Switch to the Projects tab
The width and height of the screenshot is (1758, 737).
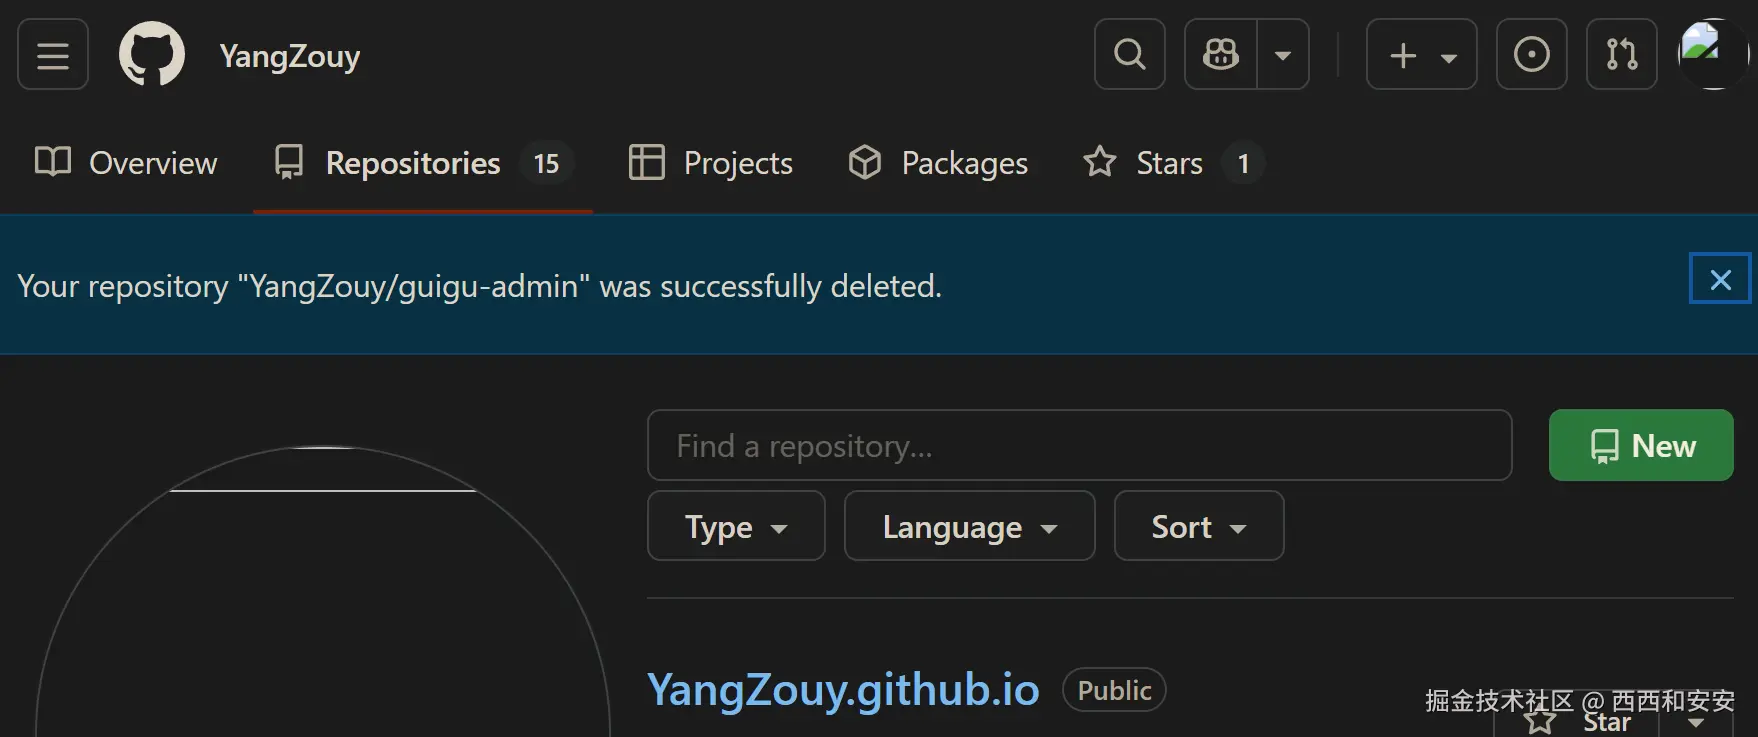[x=710, y=163]
